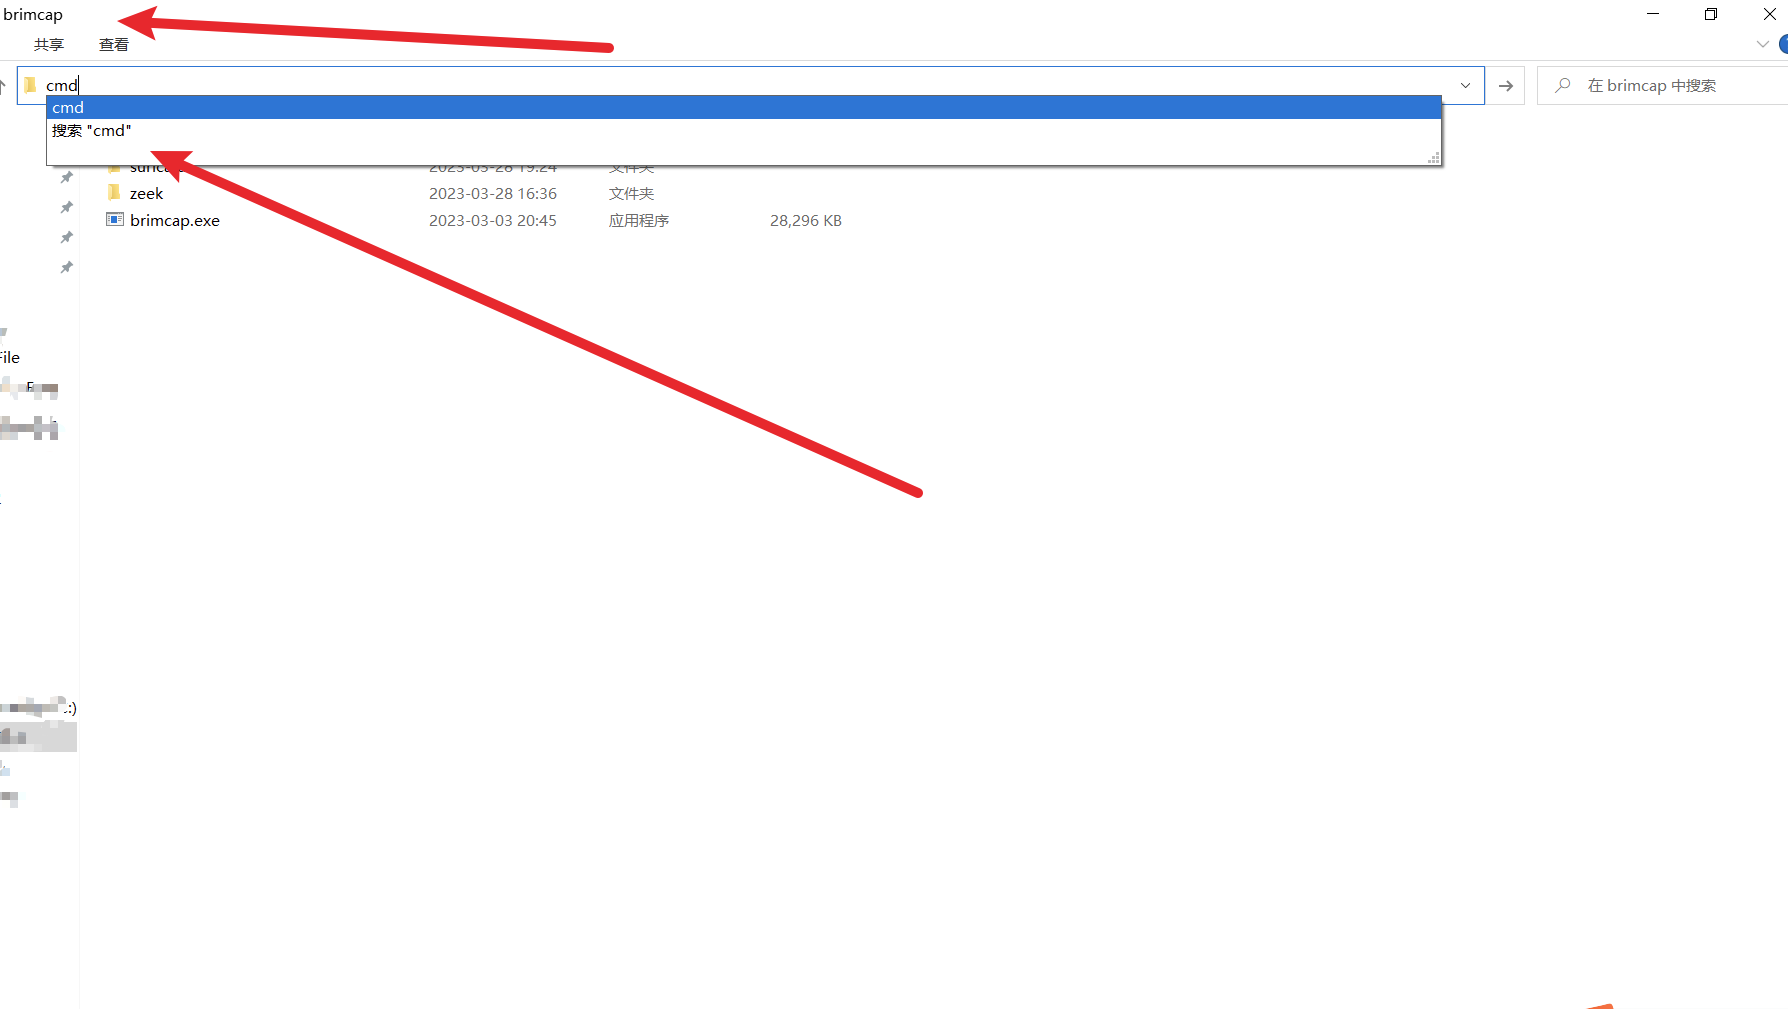This screenshot has height=1009, width=1788.
Task: Choose the 搜索 "cmd" suggestion
Action: 743,131
